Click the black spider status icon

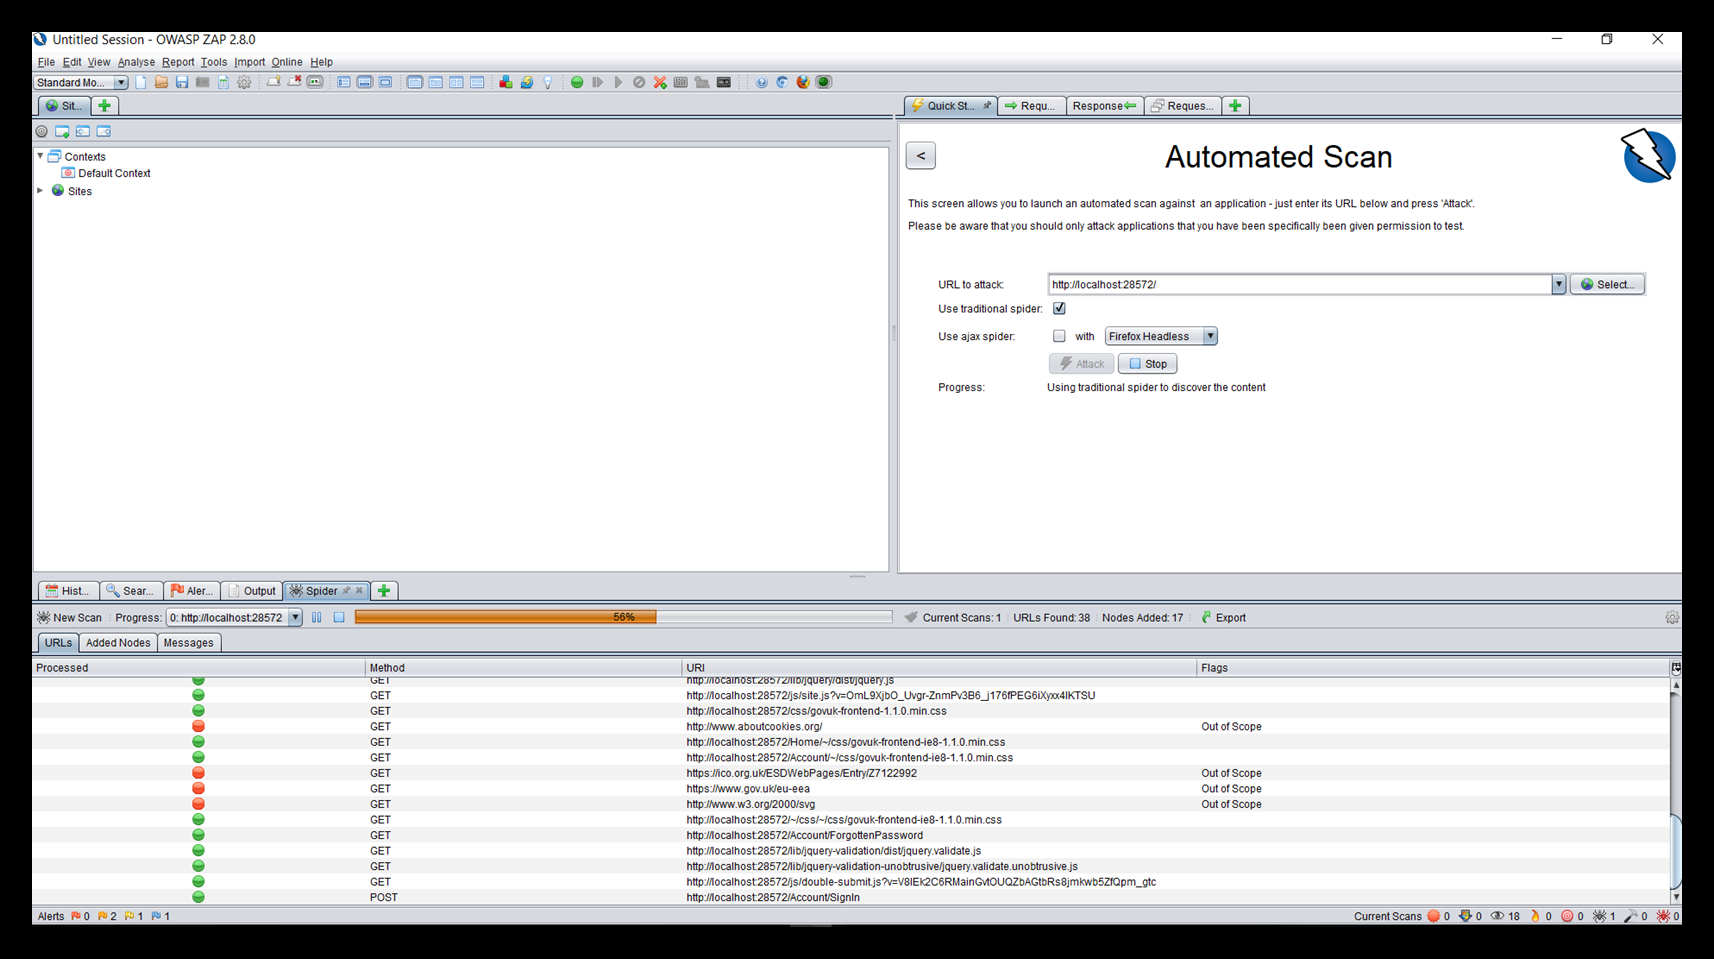[1599, 916]
